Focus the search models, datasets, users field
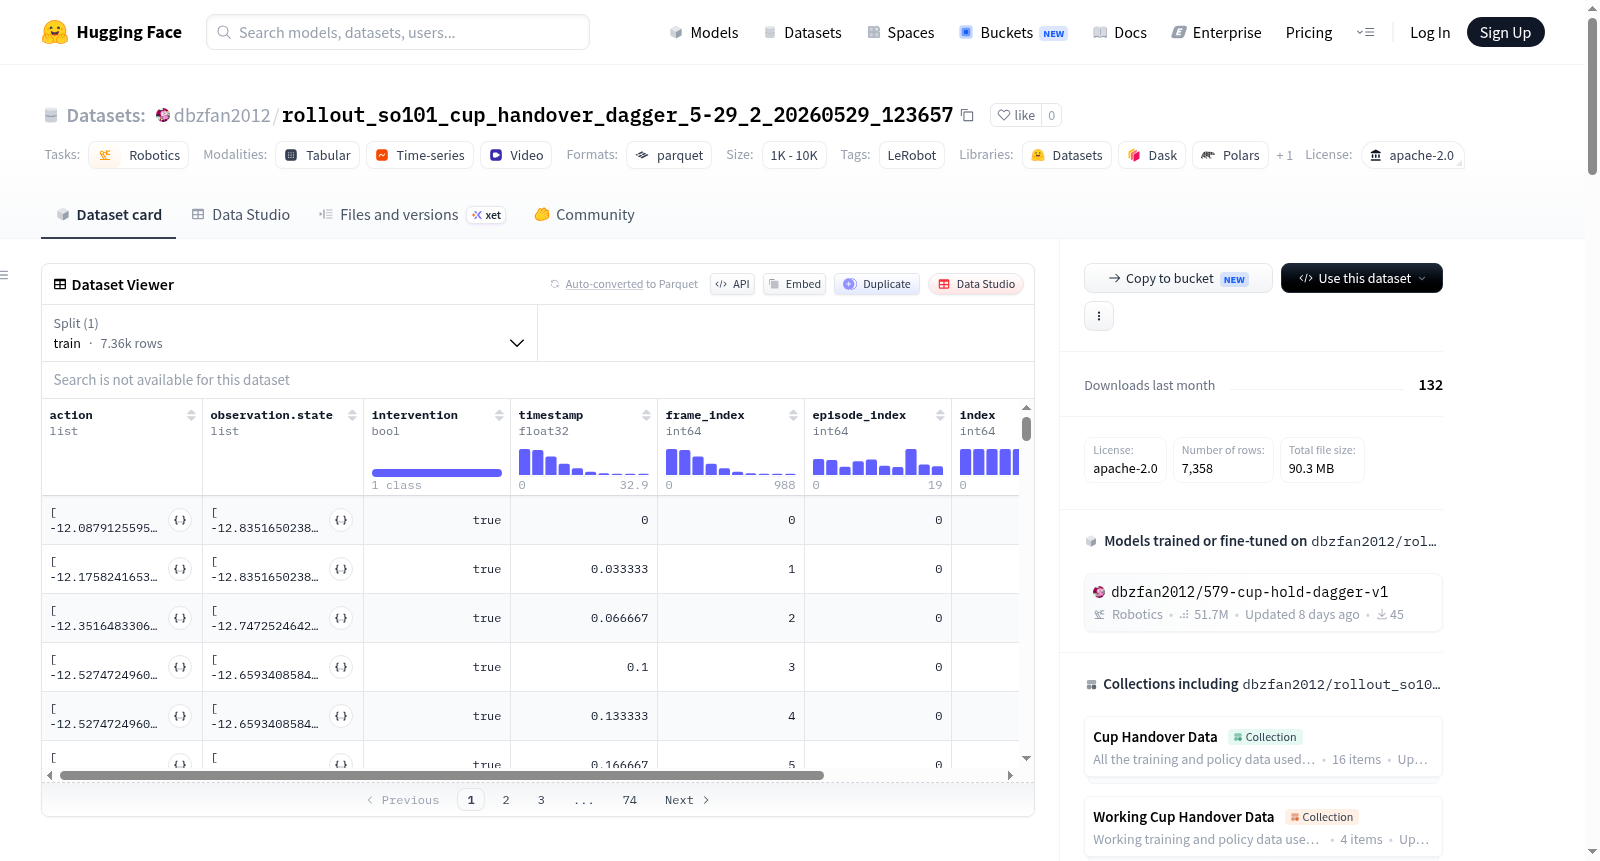The image size is (1600, 861). [398, 32]
